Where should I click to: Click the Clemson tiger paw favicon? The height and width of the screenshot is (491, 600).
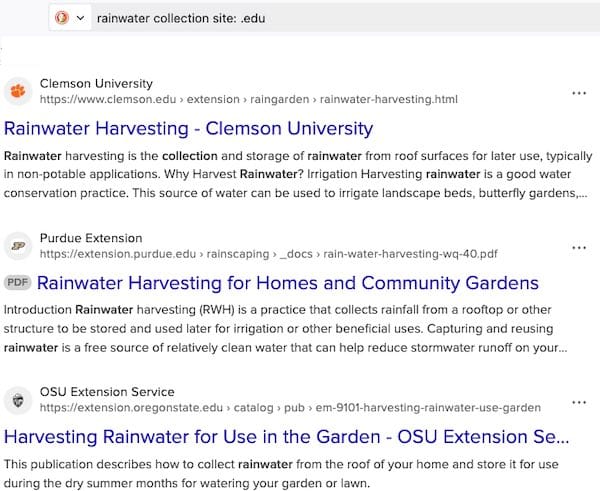point(17,91)
